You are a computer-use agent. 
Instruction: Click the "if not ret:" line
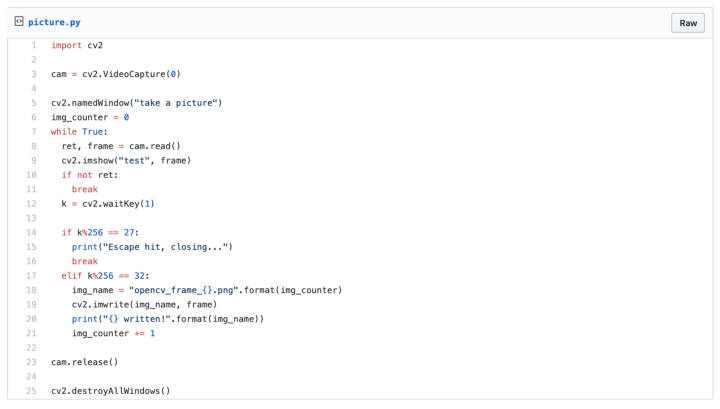point(90,175)
